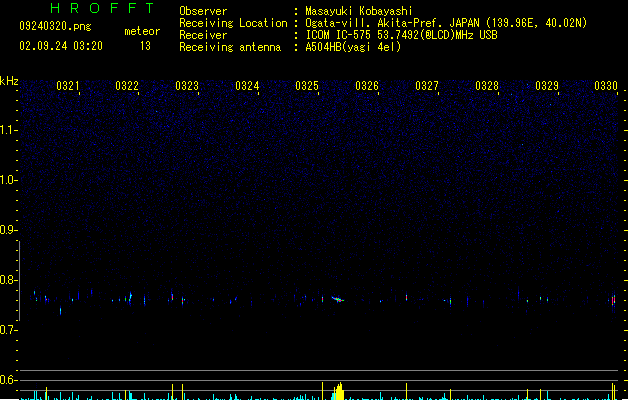Click the 0323 time marker
The image size is (629, 400).
tap(187, 86)
